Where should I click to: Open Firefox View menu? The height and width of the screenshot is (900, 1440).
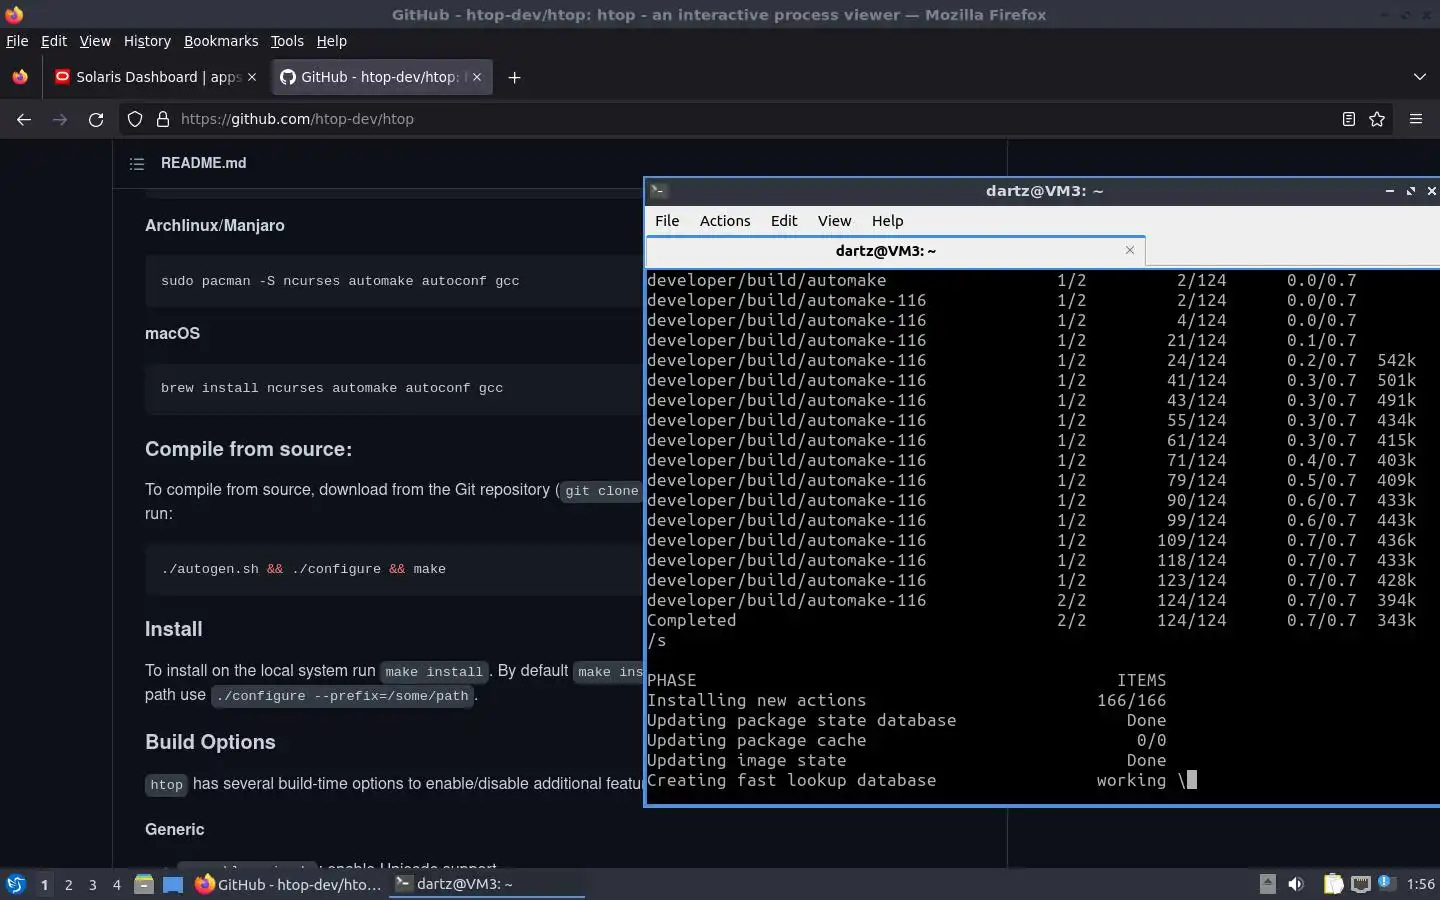(x=95, y=41)
